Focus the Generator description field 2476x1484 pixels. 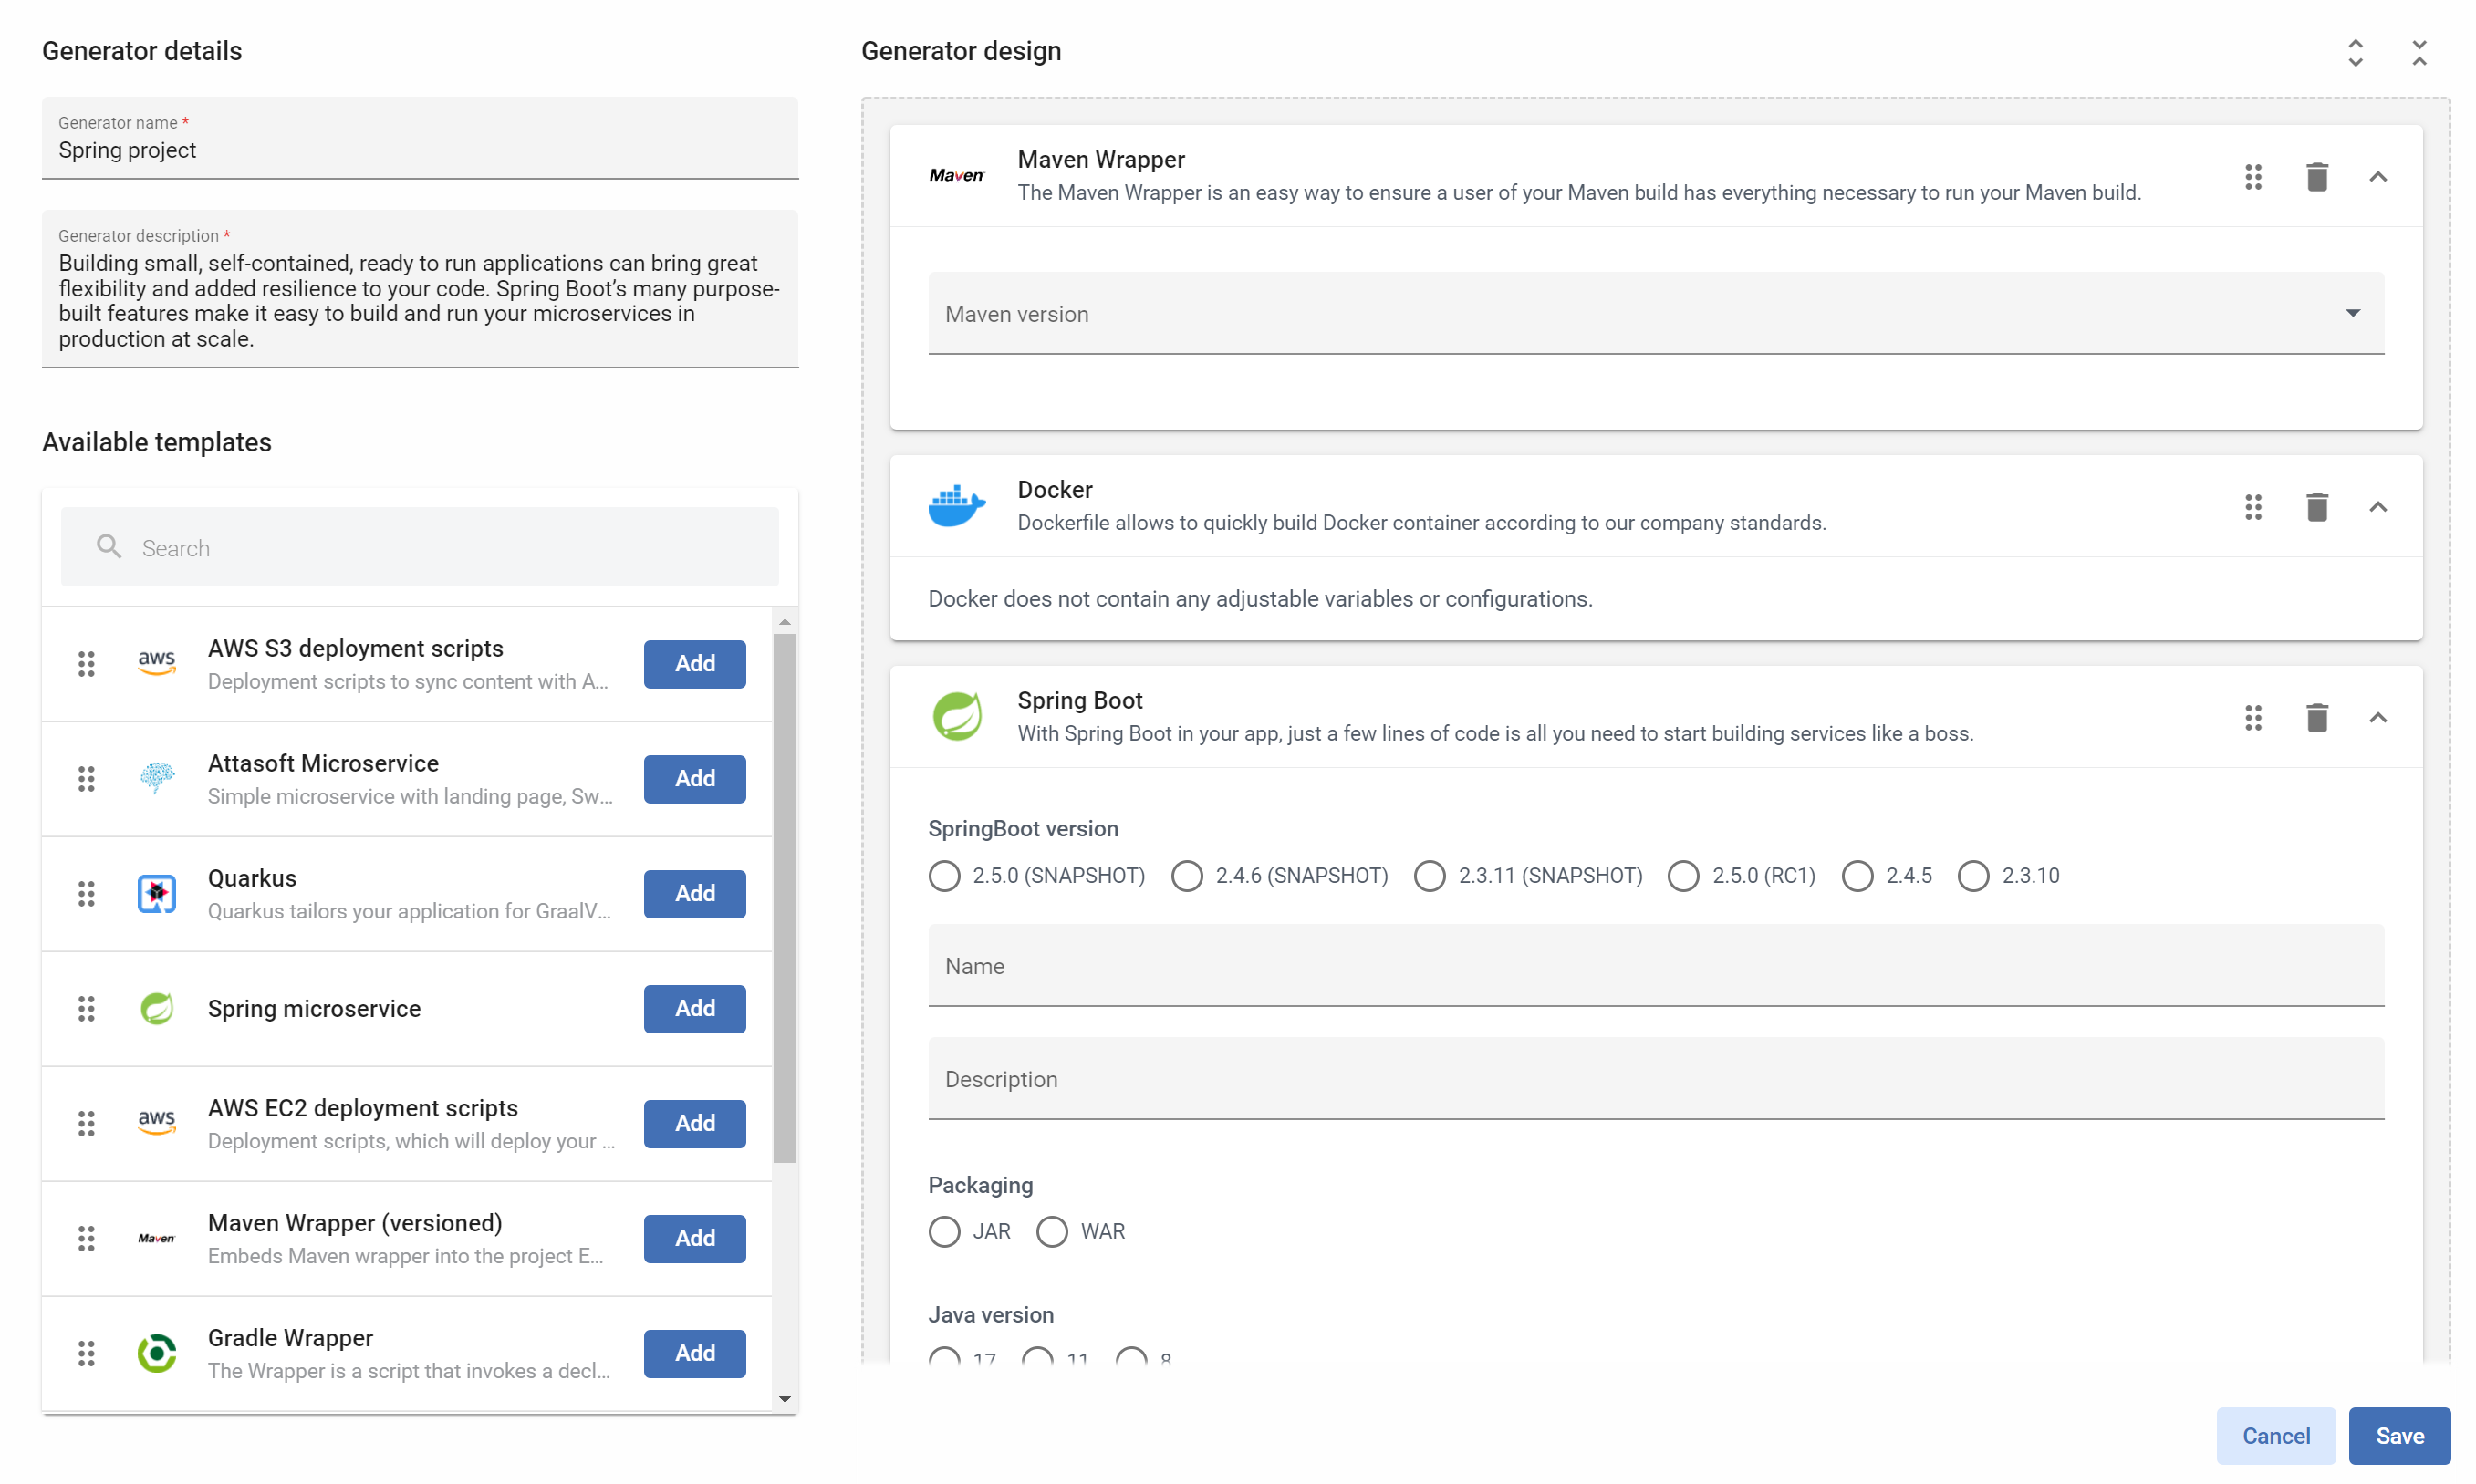tap(420, 289)
